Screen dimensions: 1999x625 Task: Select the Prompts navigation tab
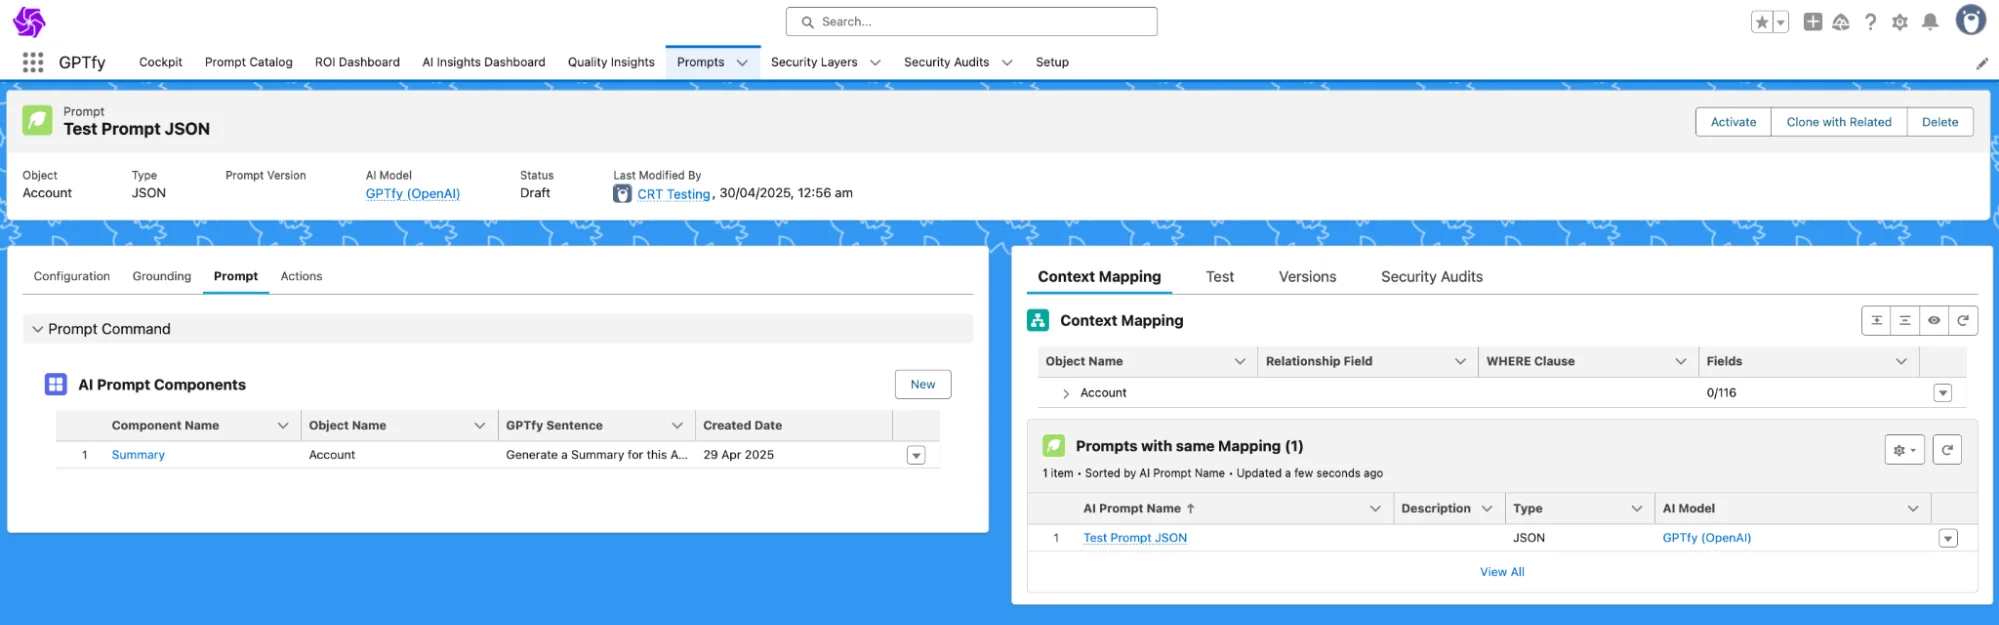700,62
